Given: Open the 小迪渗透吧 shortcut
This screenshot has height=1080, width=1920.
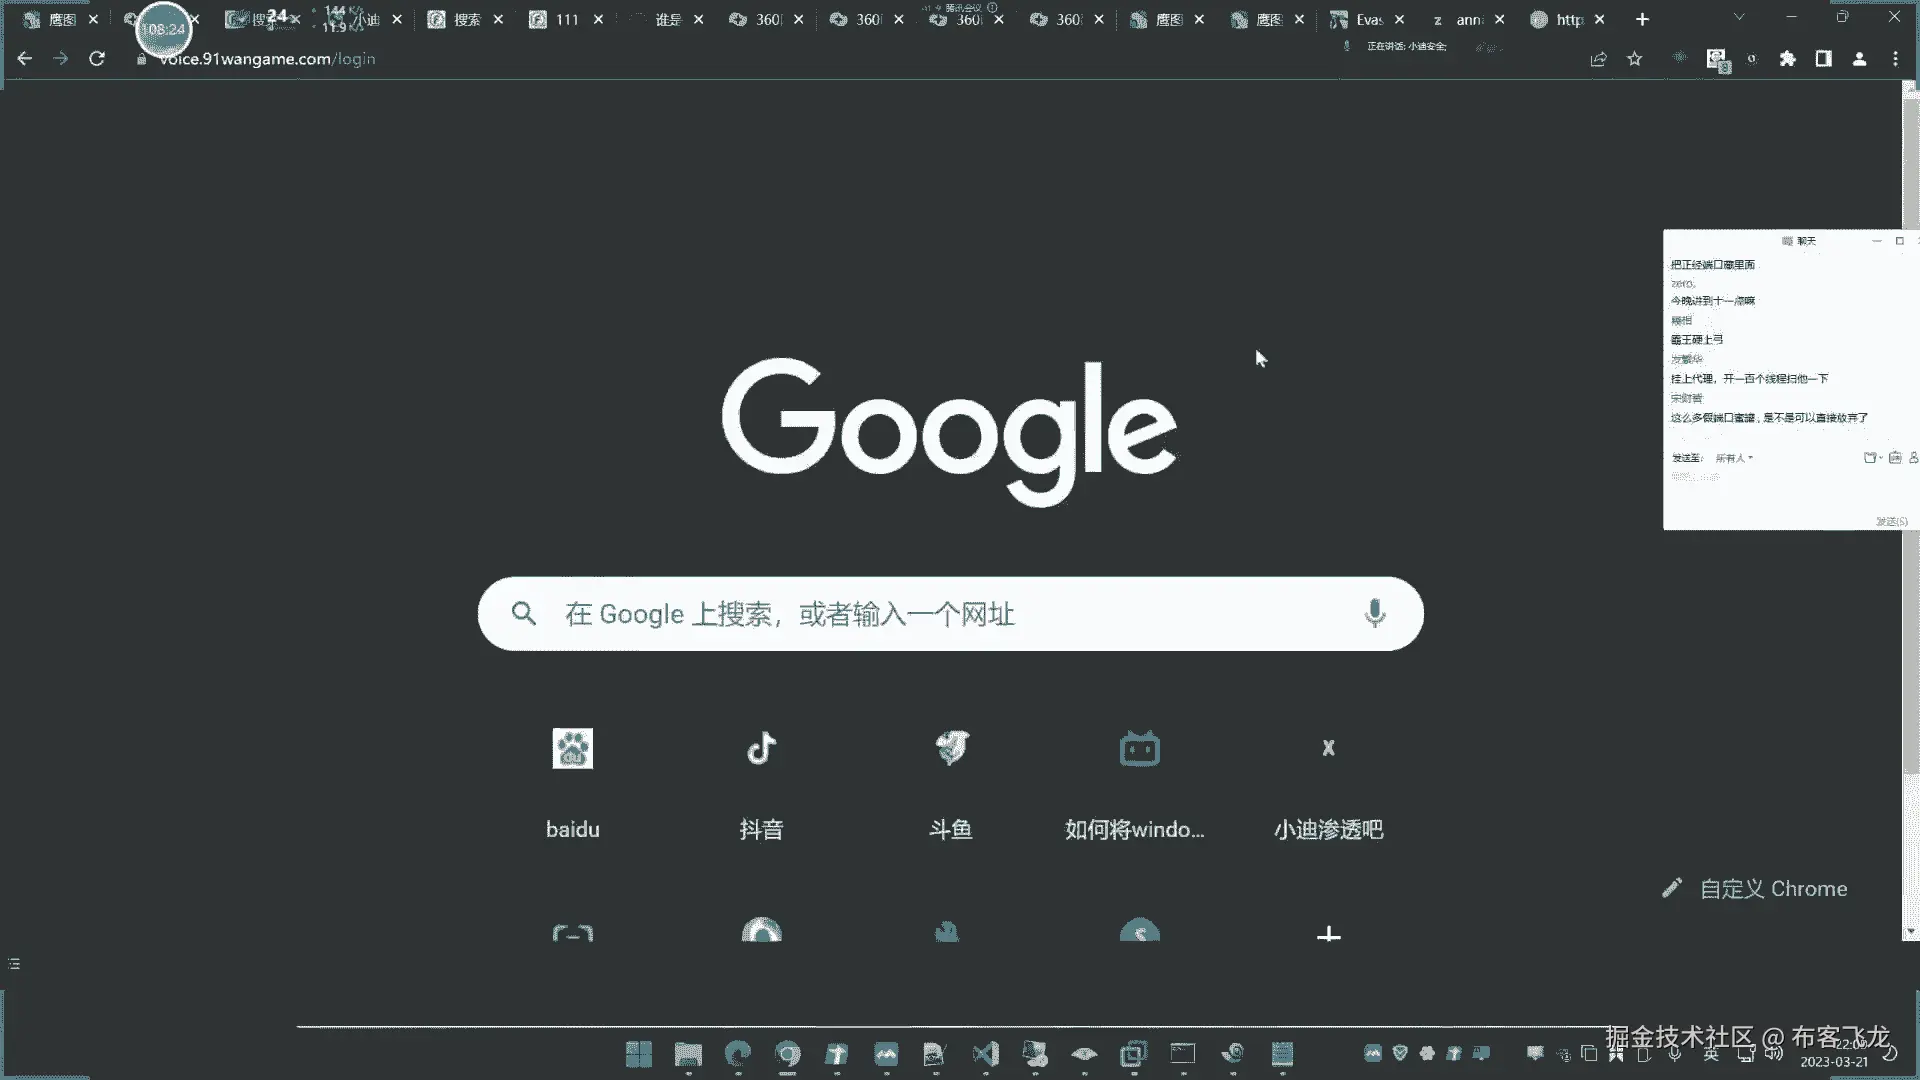Looking at the screenshot, I should 1328,748.
